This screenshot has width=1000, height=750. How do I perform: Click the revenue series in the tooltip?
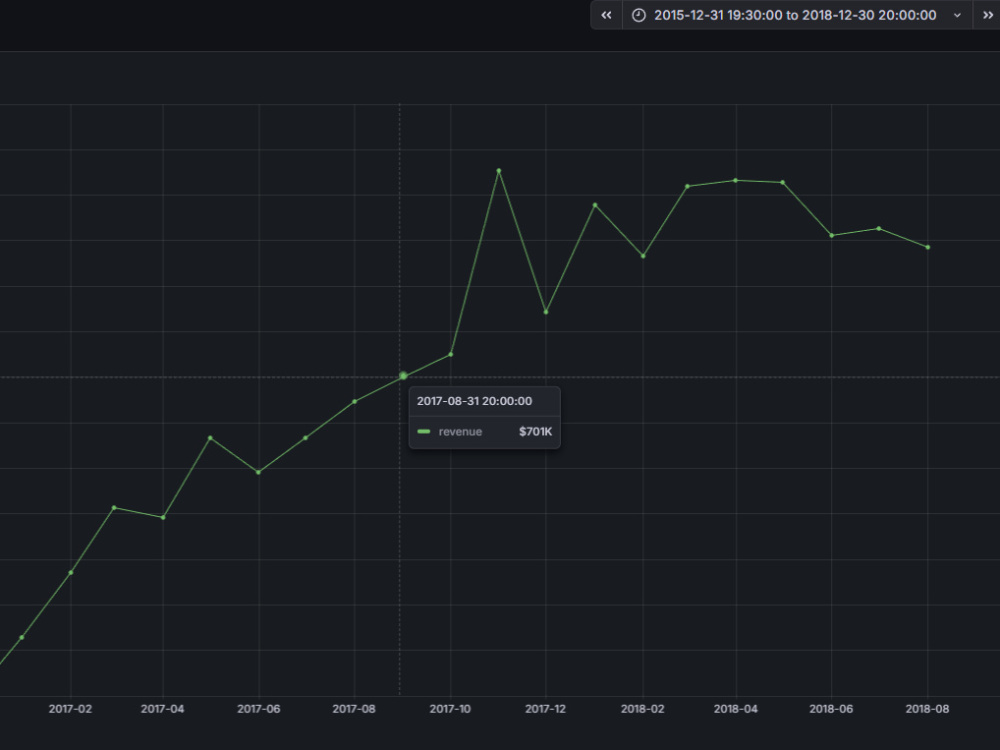460,432
